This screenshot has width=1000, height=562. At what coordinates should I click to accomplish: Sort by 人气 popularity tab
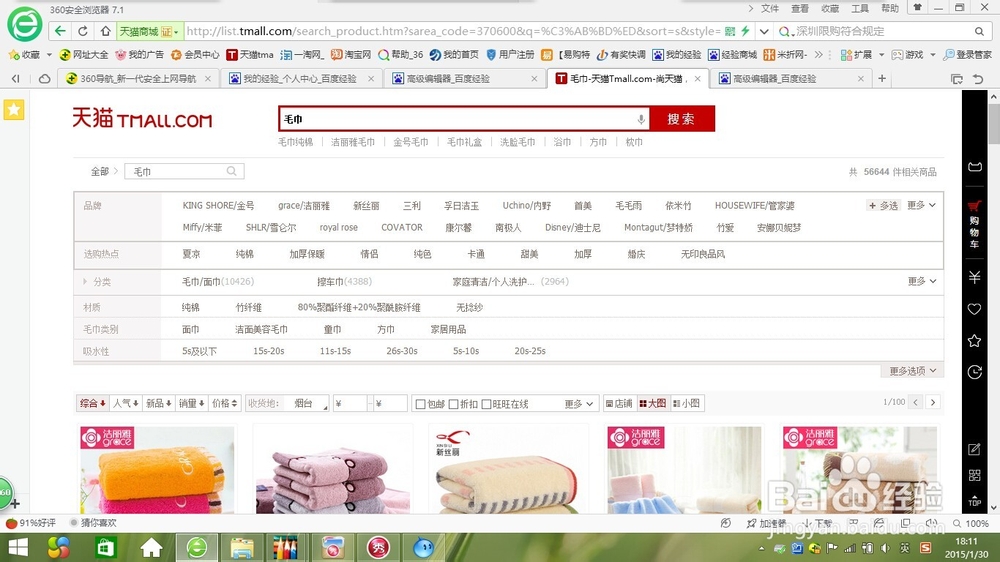pyautogui.click(x=125, y=403)
